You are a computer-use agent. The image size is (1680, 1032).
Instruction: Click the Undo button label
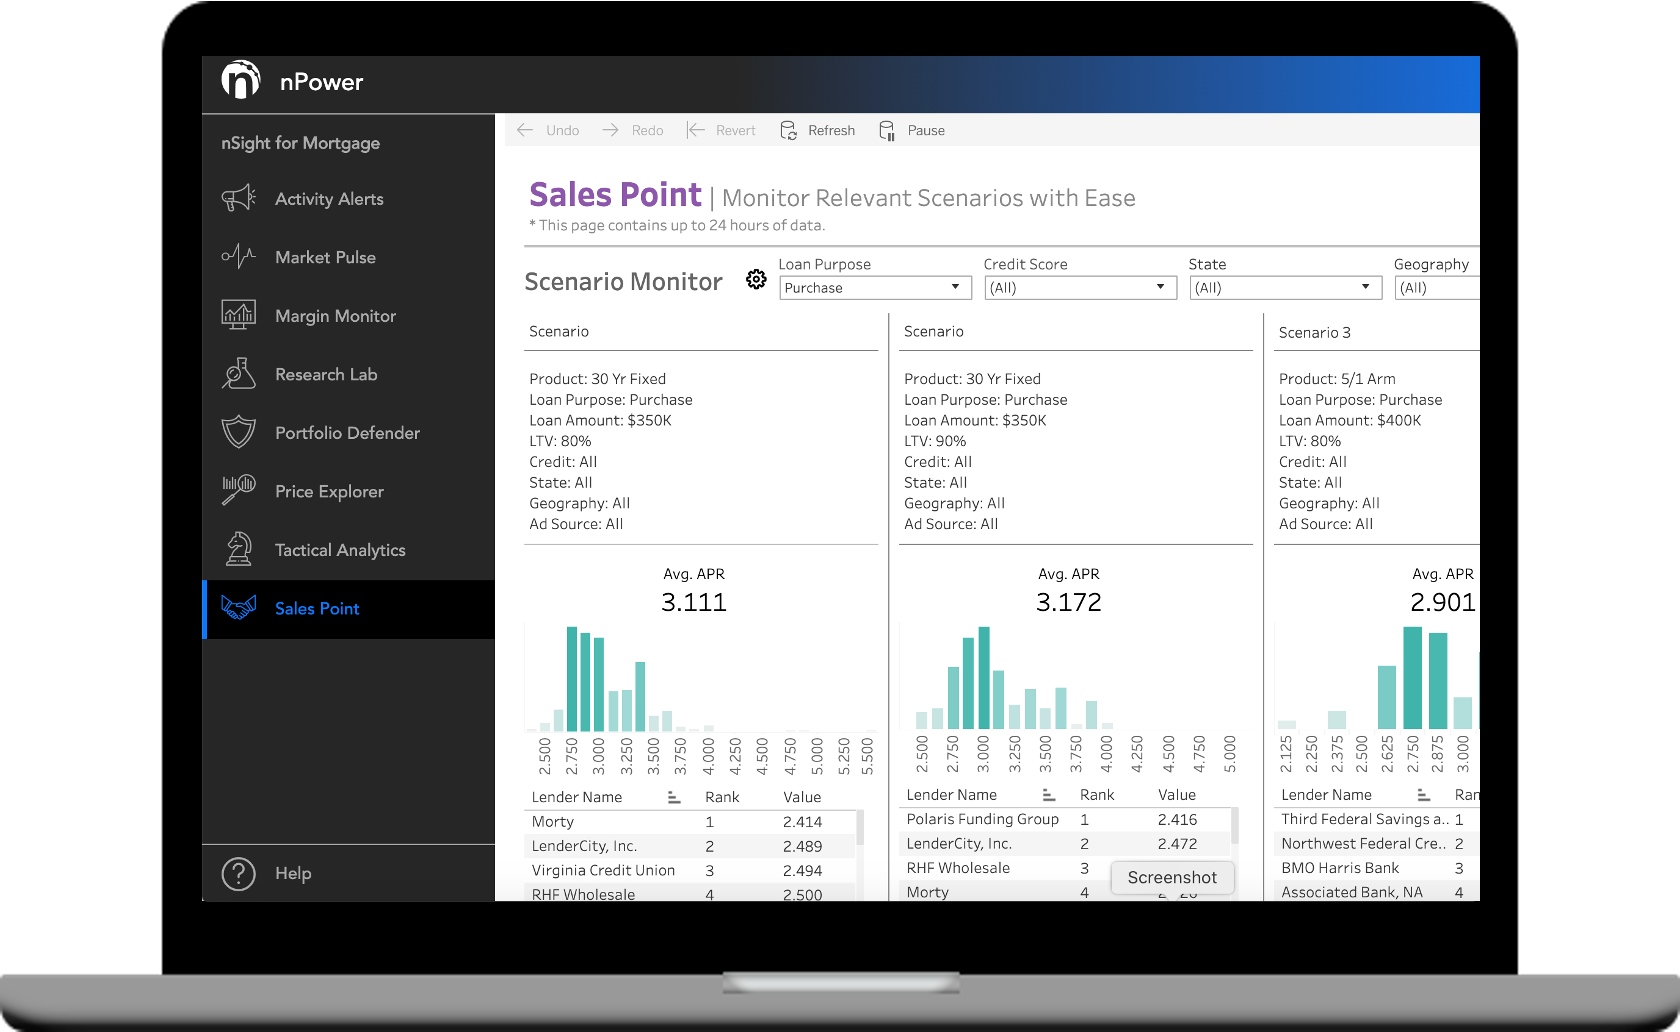(x=563, y=130)
